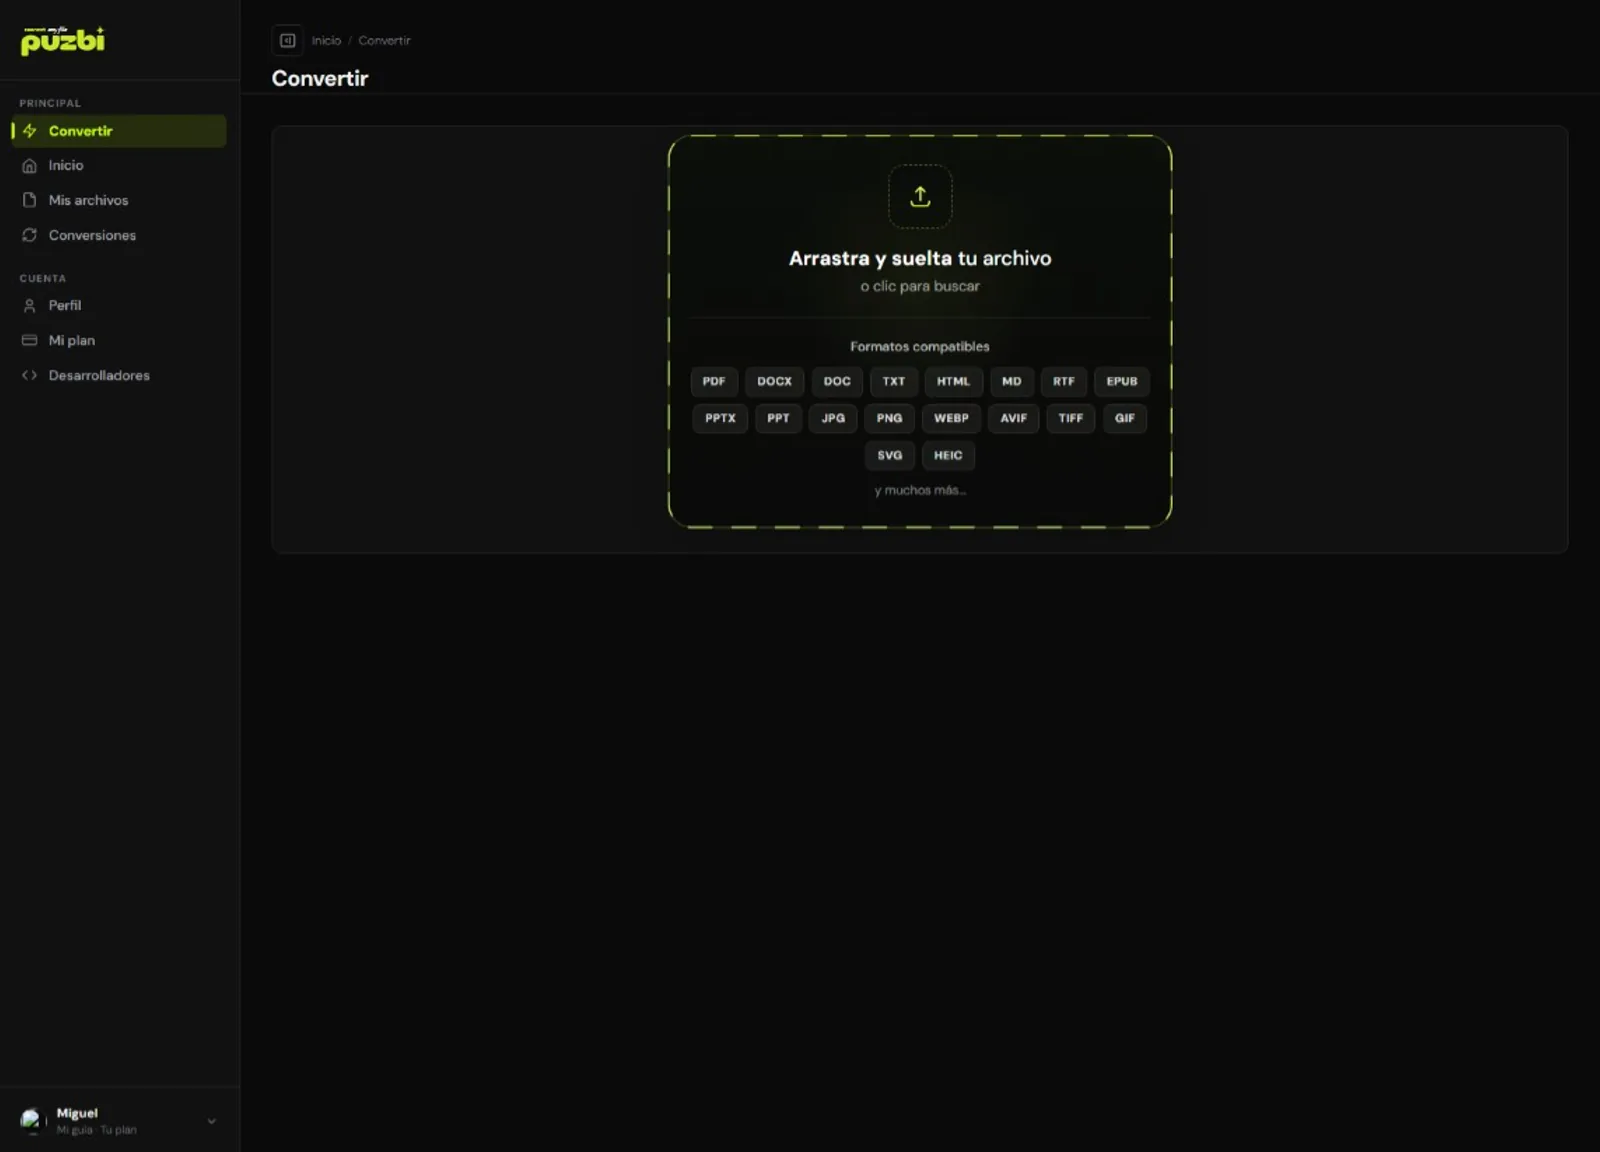The width and height of the screenshot is (1600, 1152).
Task: Click the refresh icon beside Conversiones
Action: [x=30, y=235]
